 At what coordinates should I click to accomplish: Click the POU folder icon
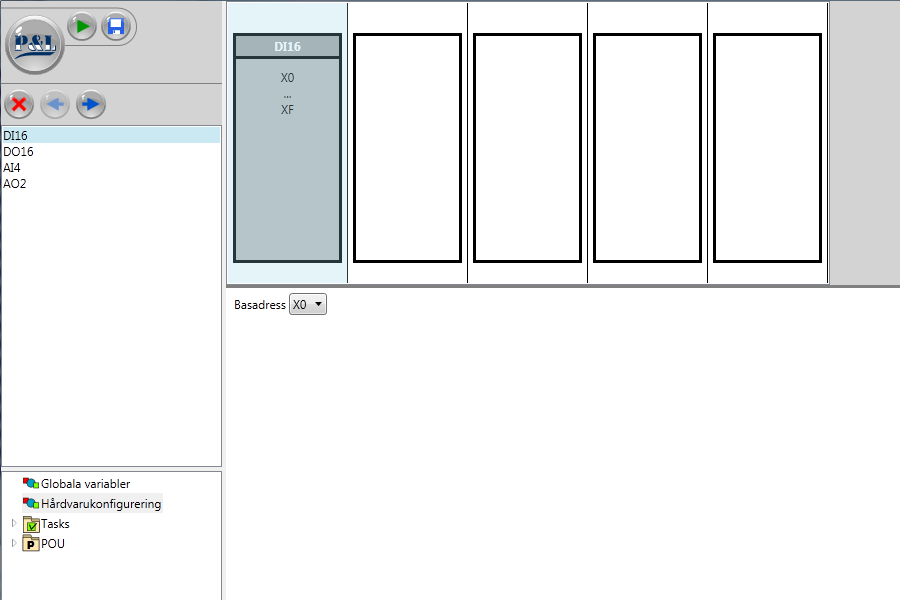coord(31,543)
